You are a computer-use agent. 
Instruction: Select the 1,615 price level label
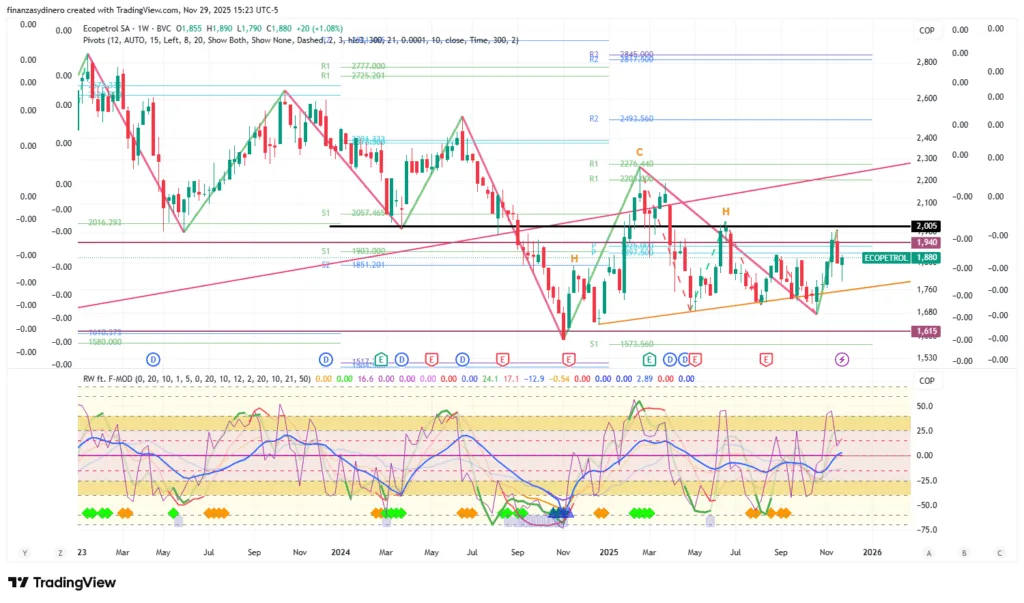[x=925, y=331]
